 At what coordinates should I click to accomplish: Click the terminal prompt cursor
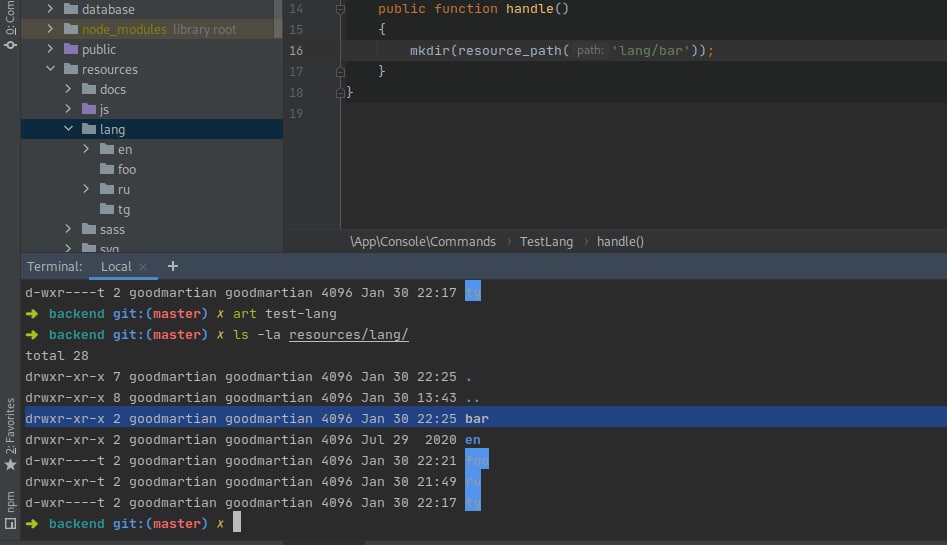[237, 522]
